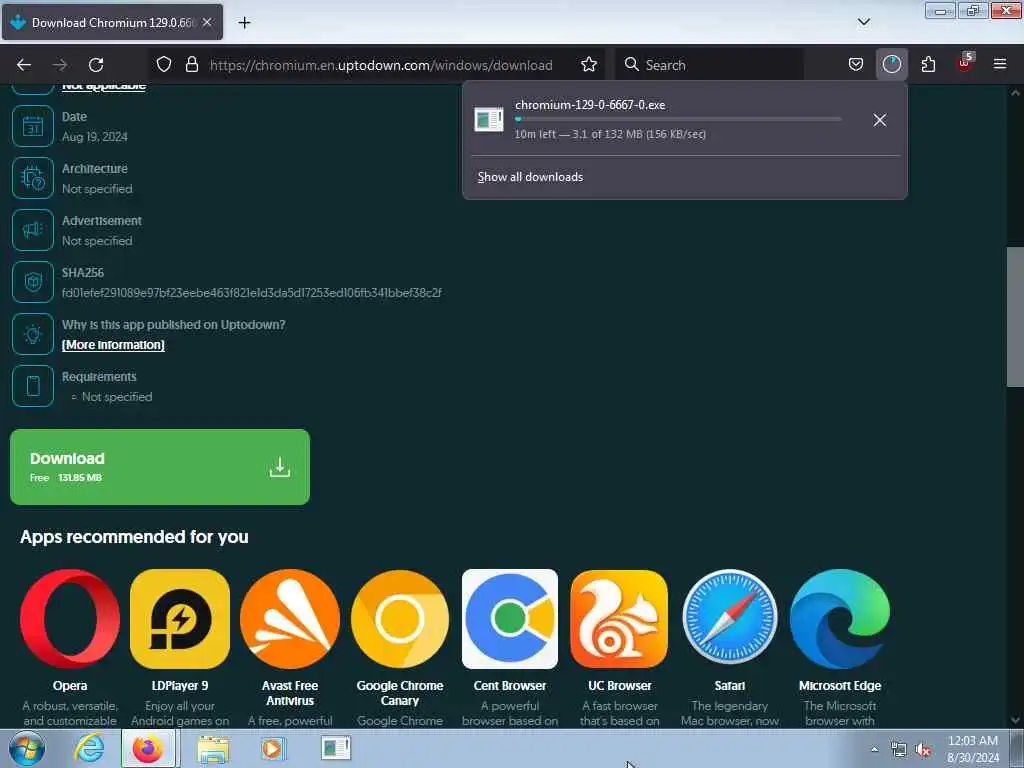1024x768 pixels.
Task: Launch Internet Explorer from the taskbar
Action: pos(89,748)
